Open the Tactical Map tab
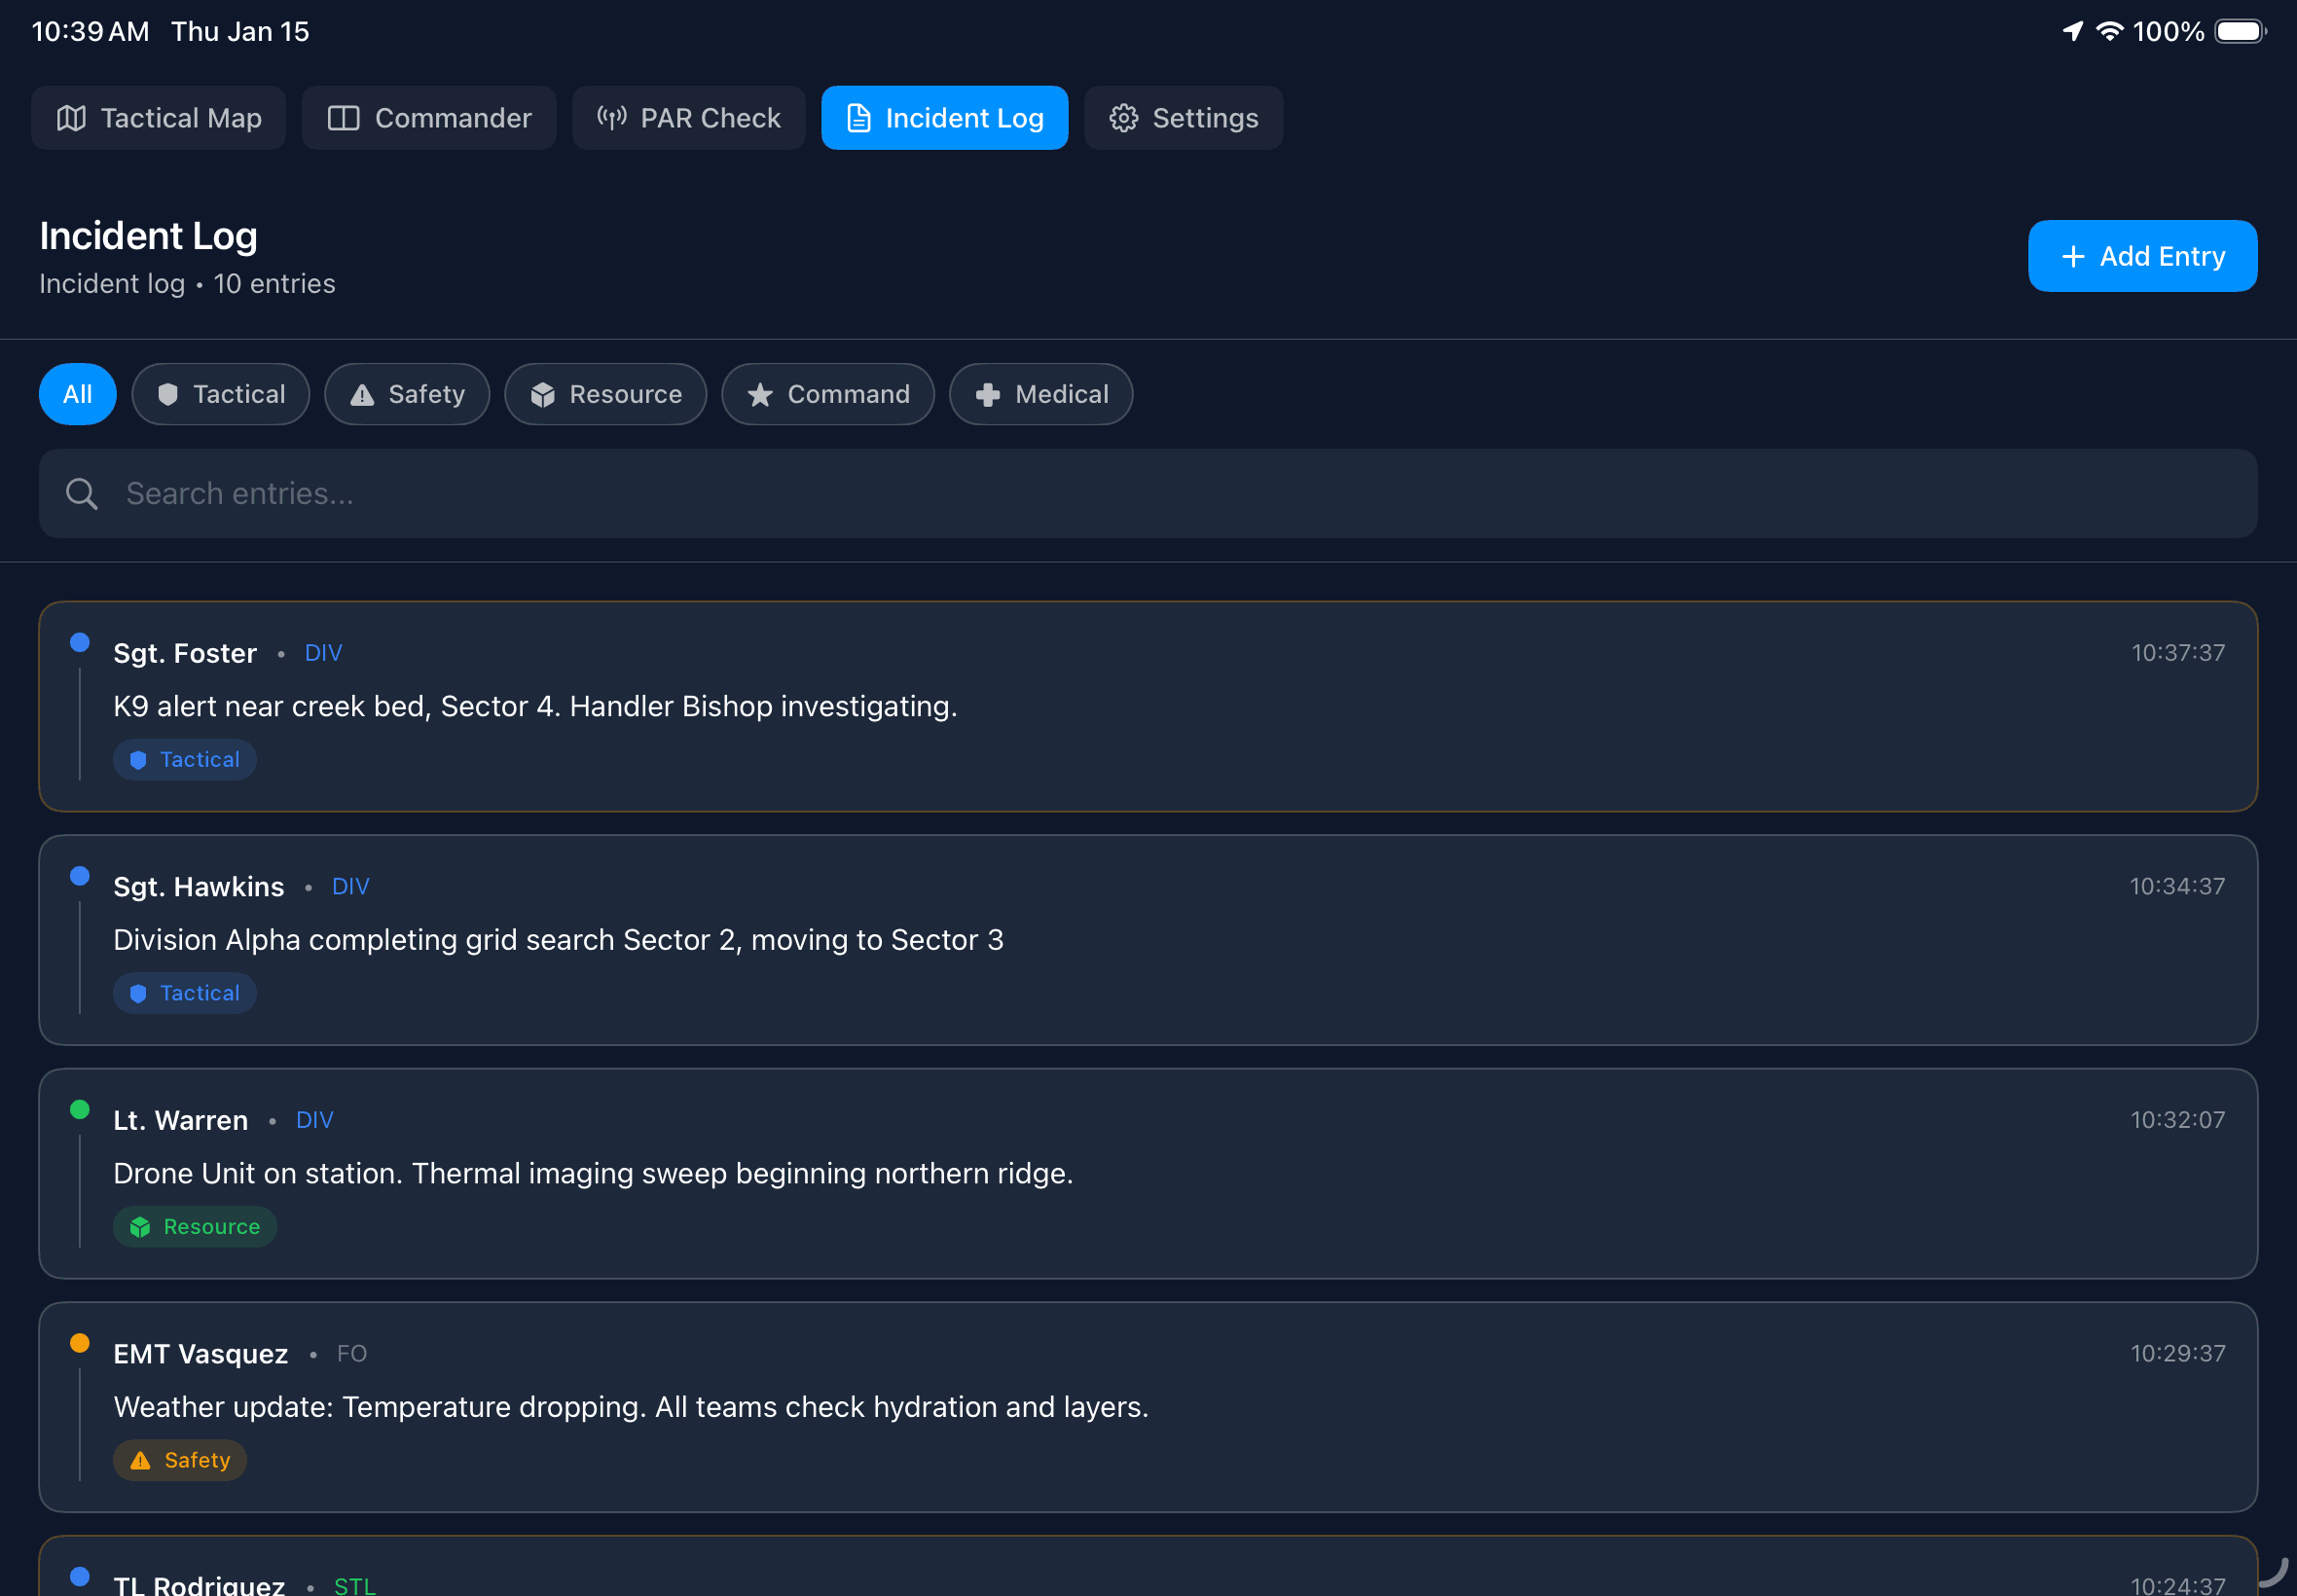 tap(158, 118)
